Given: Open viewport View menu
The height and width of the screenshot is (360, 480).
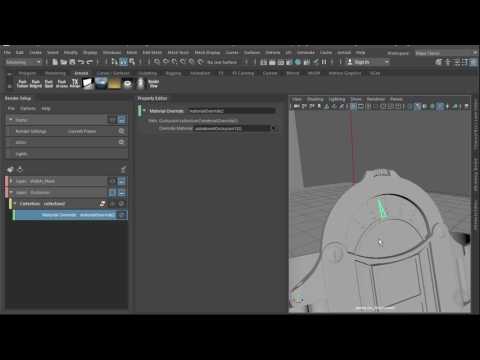Looking at the screenshot, I should (x=296, y=99).
